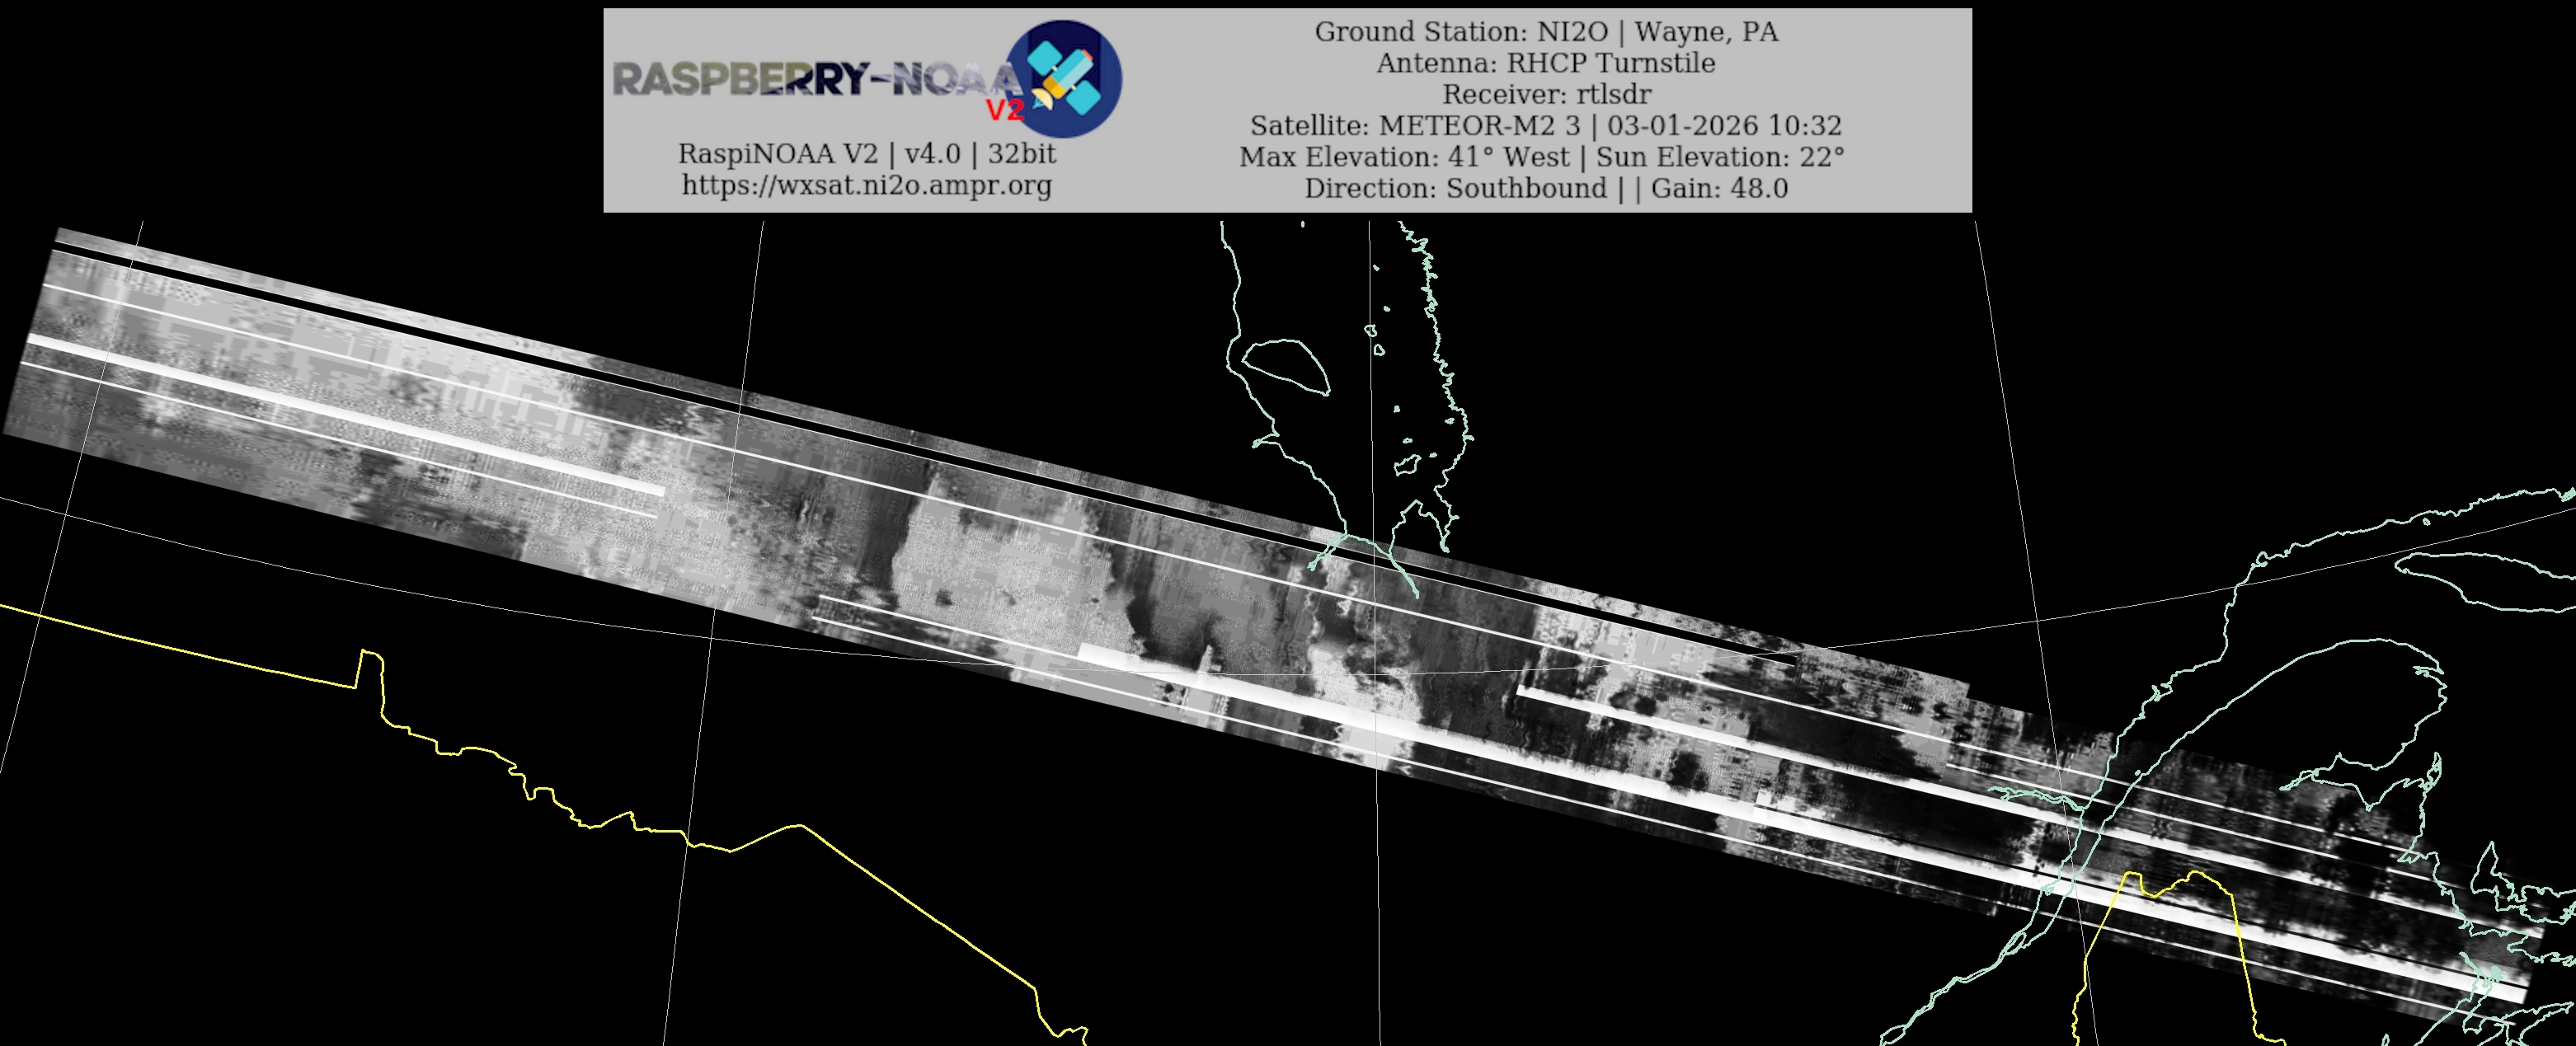This screenshot has width=2576, height=1046.
Task: Click the Sun Elevation 22° text
Action: (1719, 158)
